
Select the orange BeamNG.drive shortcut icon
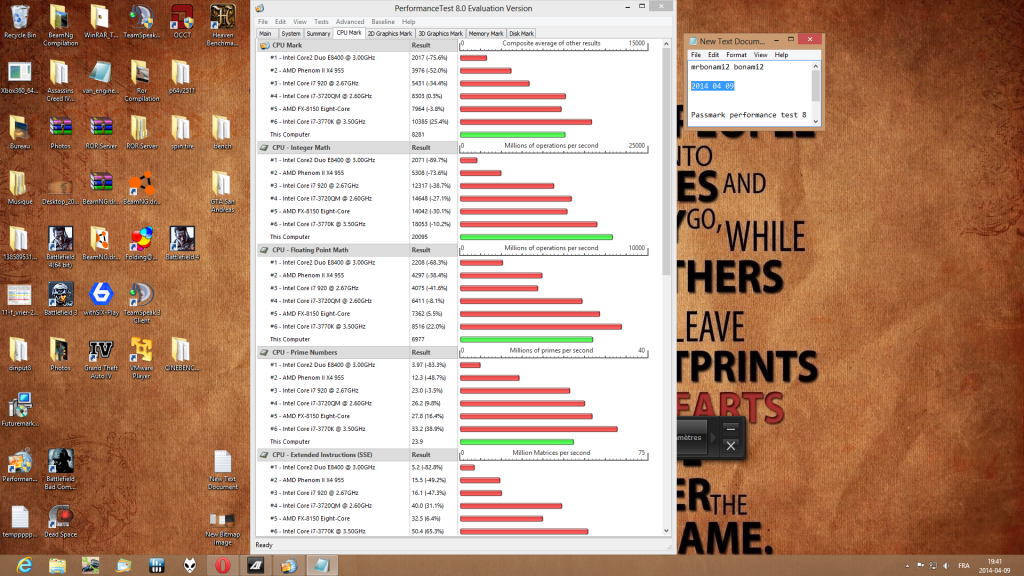141,189
